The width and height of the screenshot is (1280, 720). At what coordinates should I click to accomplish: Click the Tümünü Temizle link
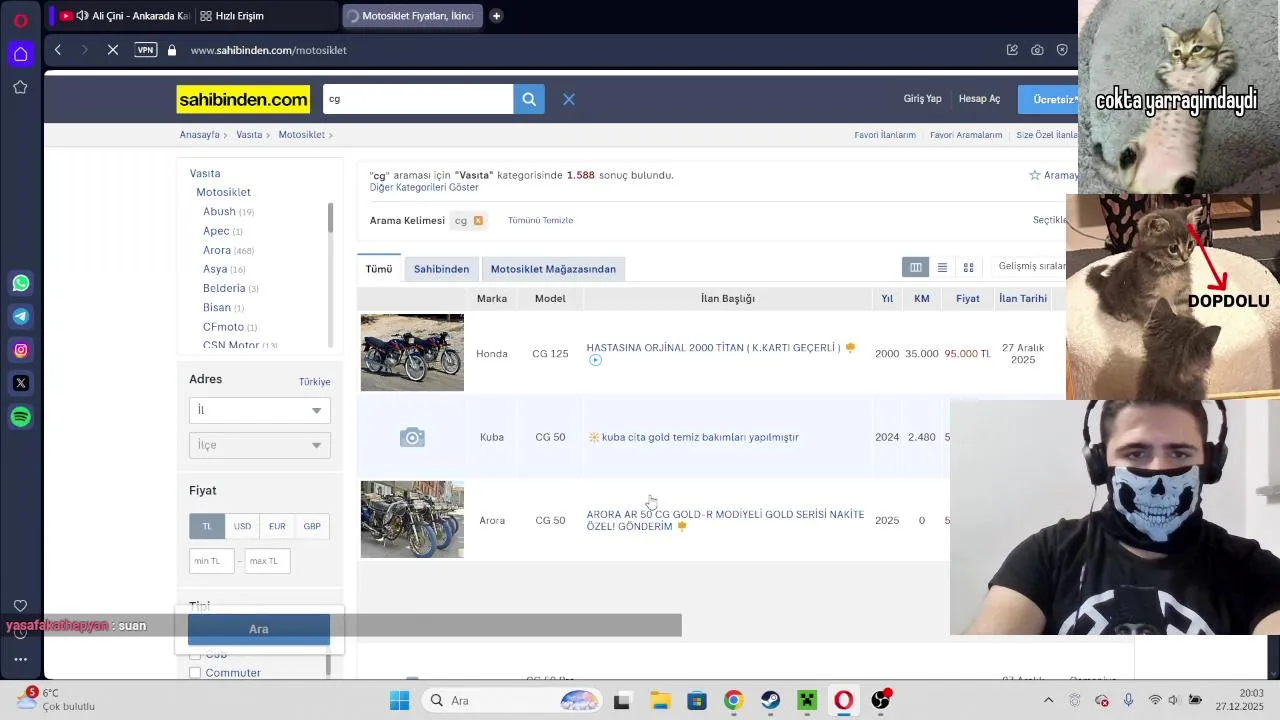coord(540,220)
